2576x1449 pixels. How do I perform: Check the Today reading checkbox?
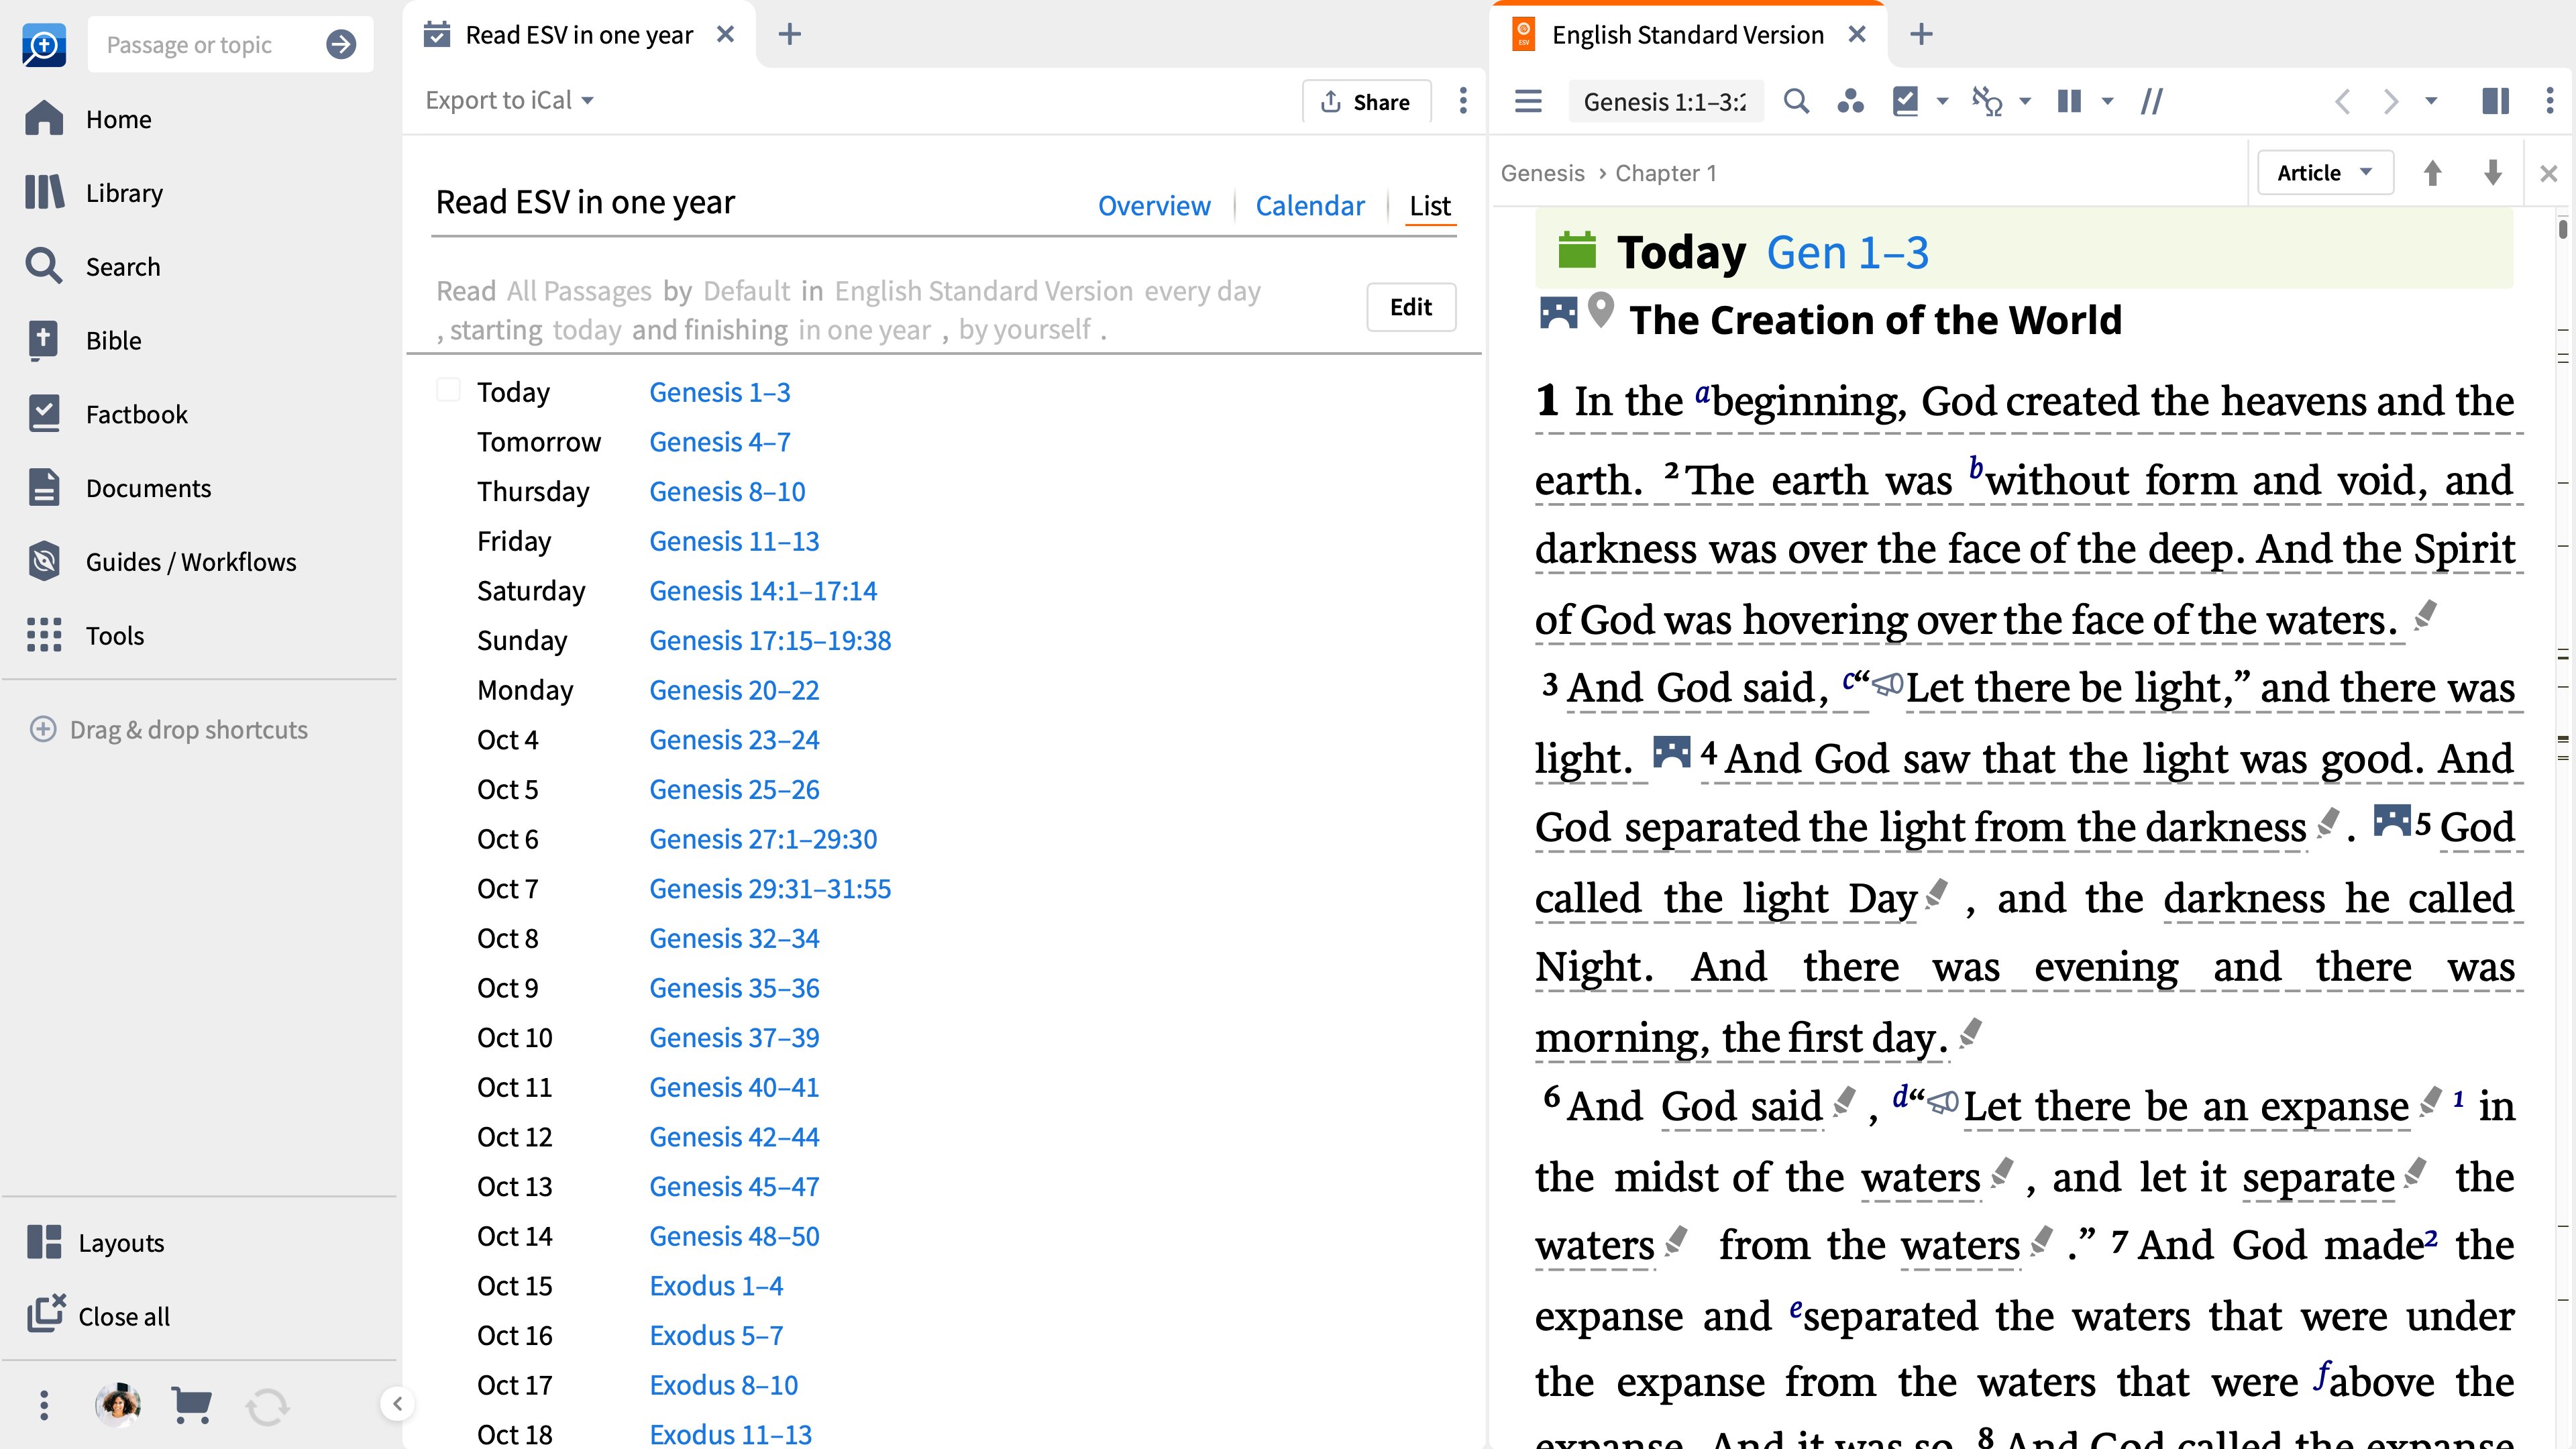[x=448, y=390]
